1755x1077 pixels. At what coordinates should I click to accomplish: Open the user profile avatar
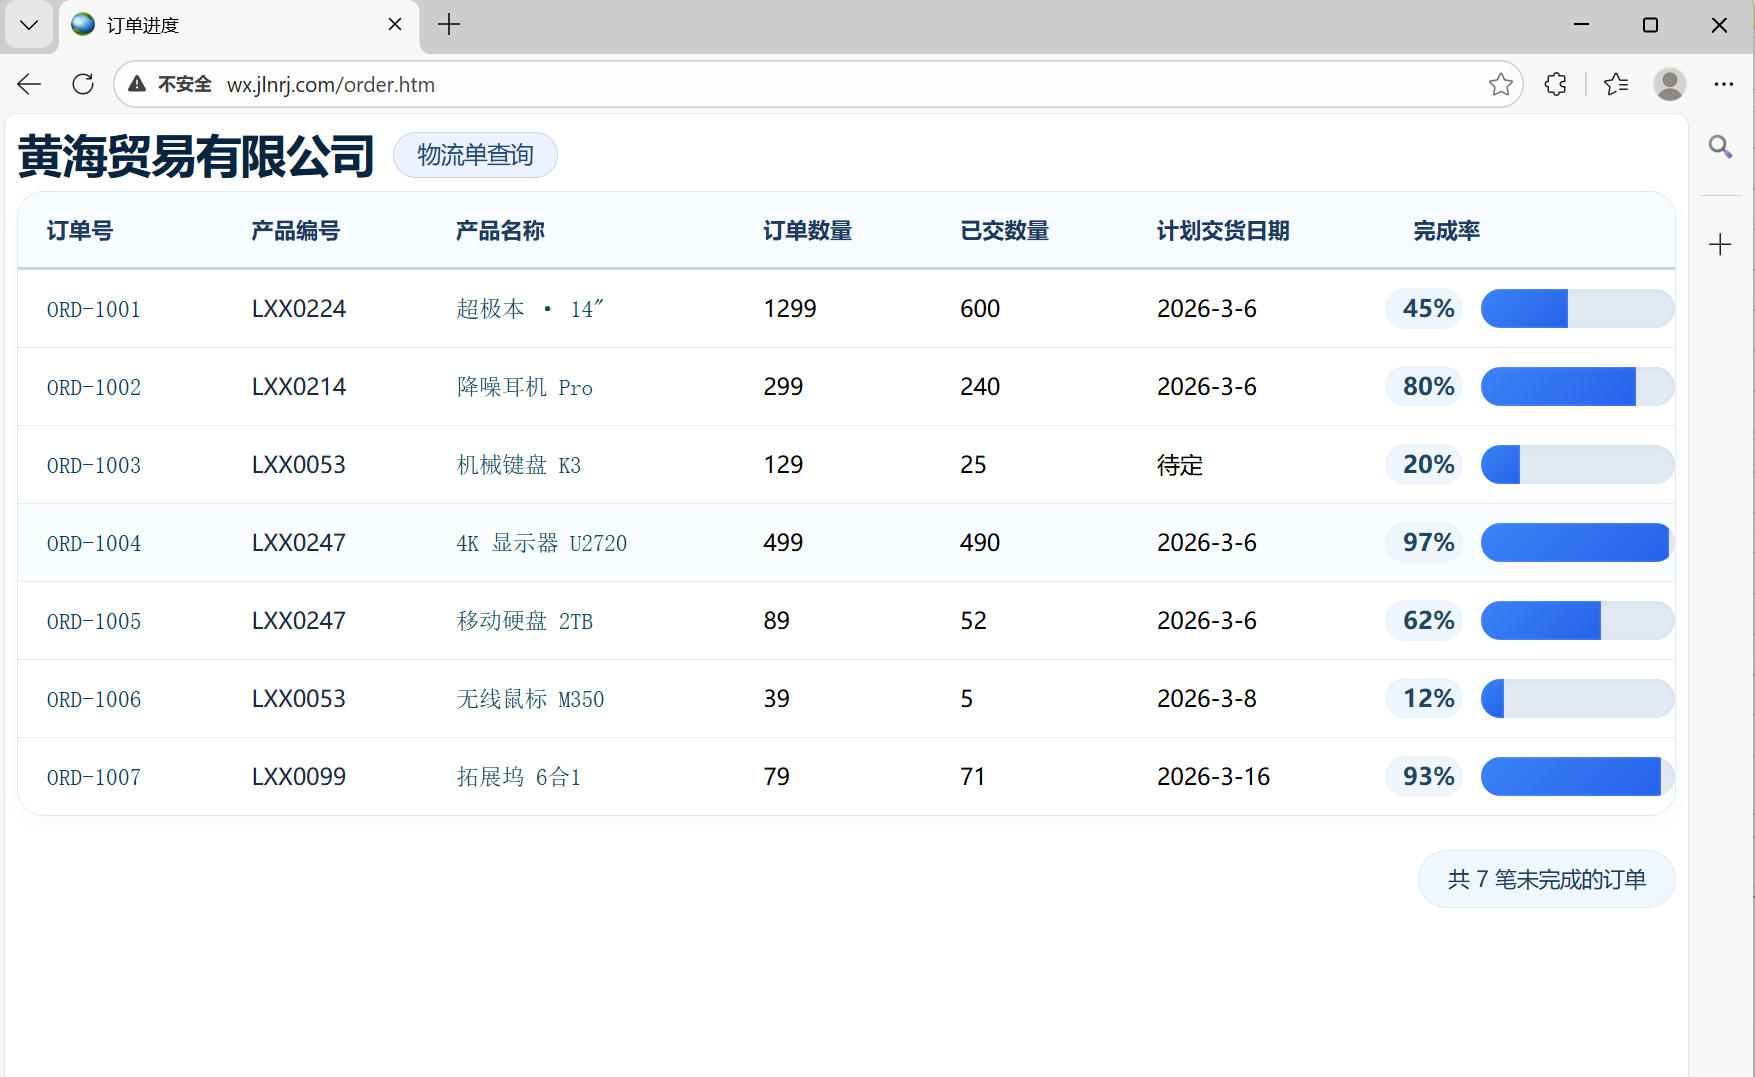point(1669,84)
